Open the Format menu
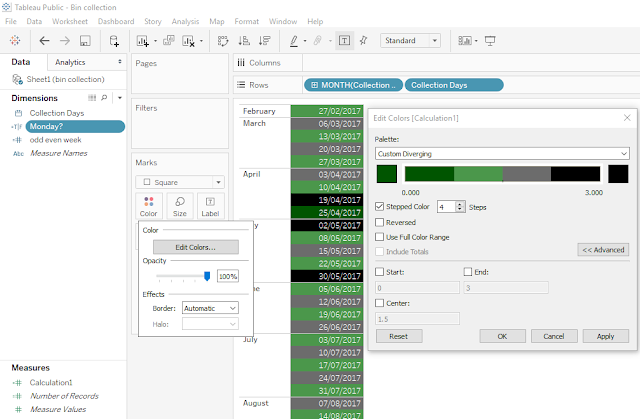The image size is (640, 419). (x=247, y=21)
